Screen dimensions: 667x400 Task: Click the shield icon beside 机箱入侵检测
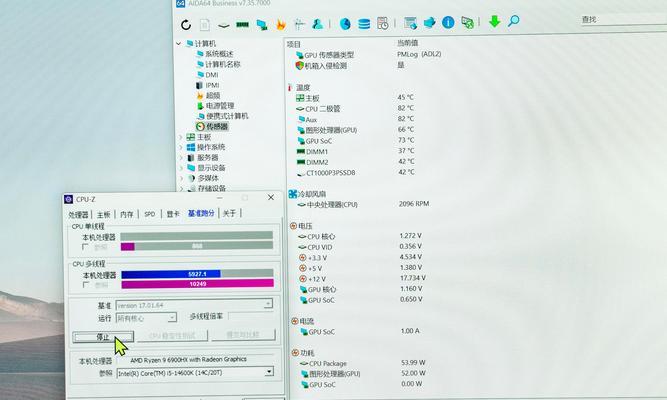(x=299, y=66)
